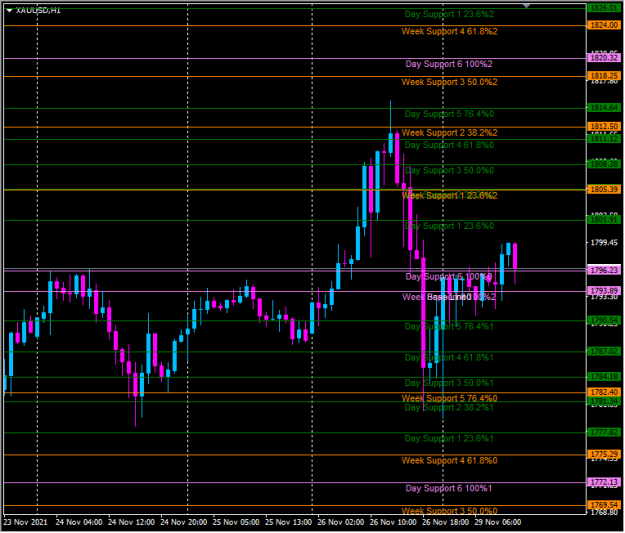Click the 24 Nov 20:00 time label
Viewport: 625px width, 533px height.
[184, 522]
